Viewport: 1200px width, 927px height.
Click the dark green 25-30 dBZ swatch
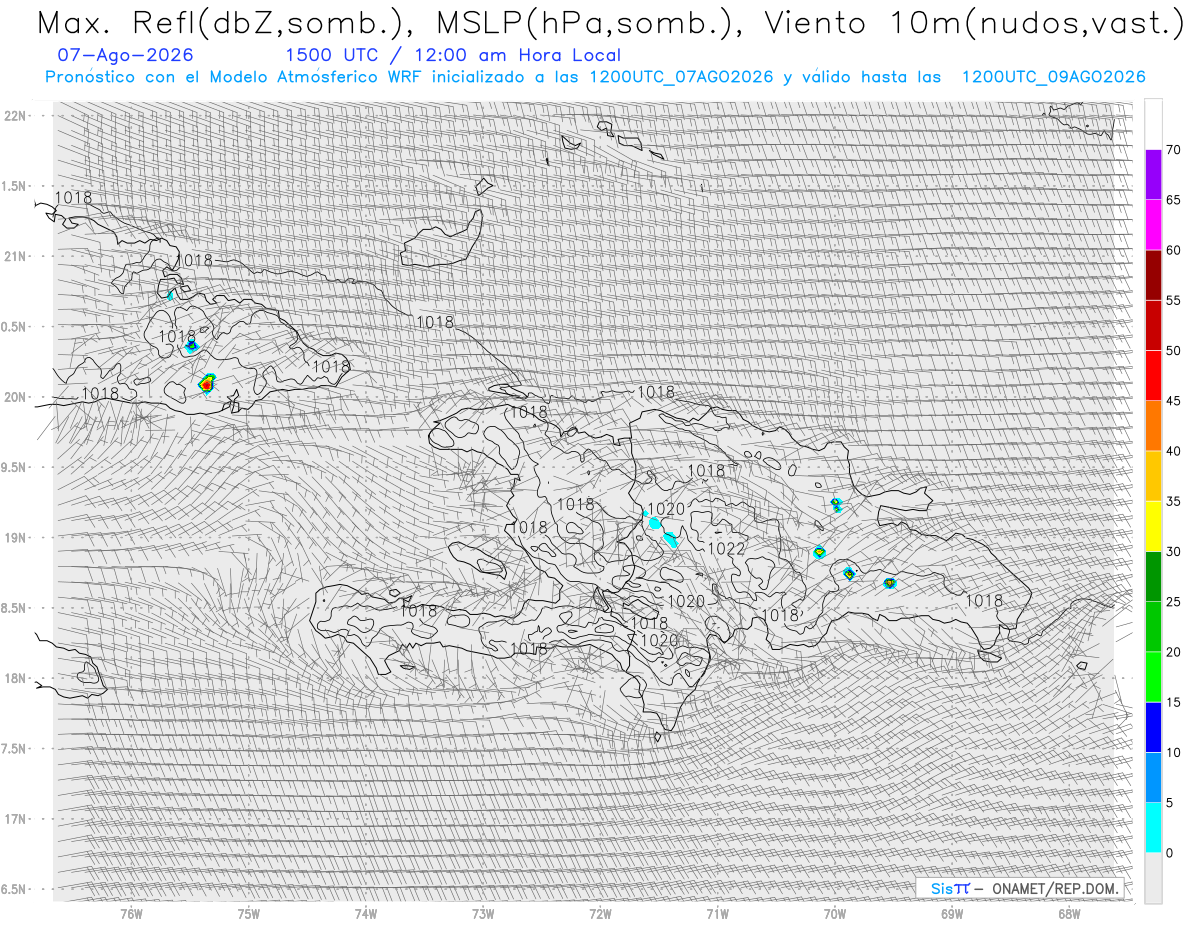(1153, 576)
